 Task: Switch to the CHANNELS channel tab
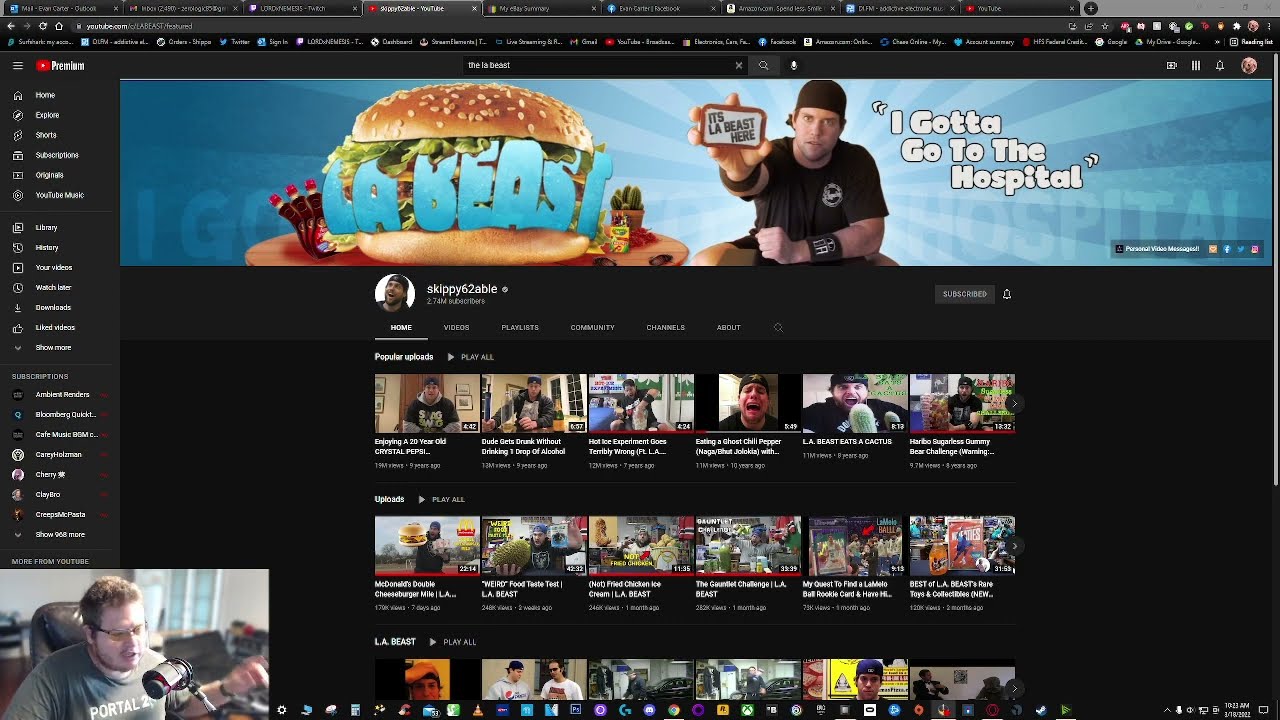(665, 328)
